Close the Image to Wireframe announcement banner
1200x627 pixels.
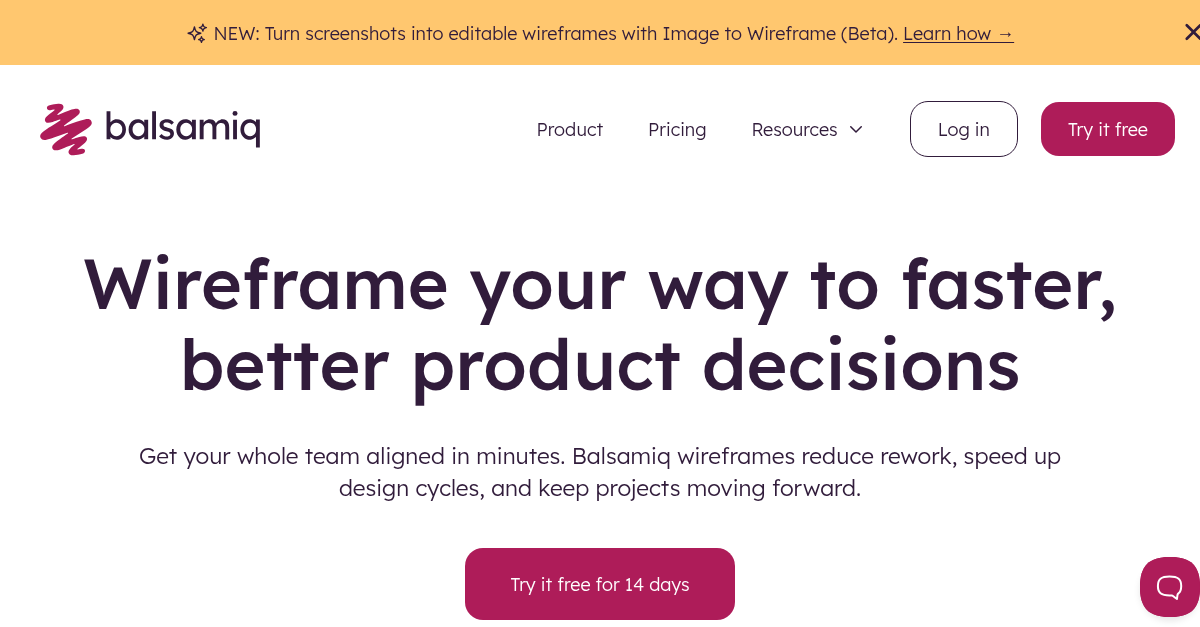coord(1192,32)
